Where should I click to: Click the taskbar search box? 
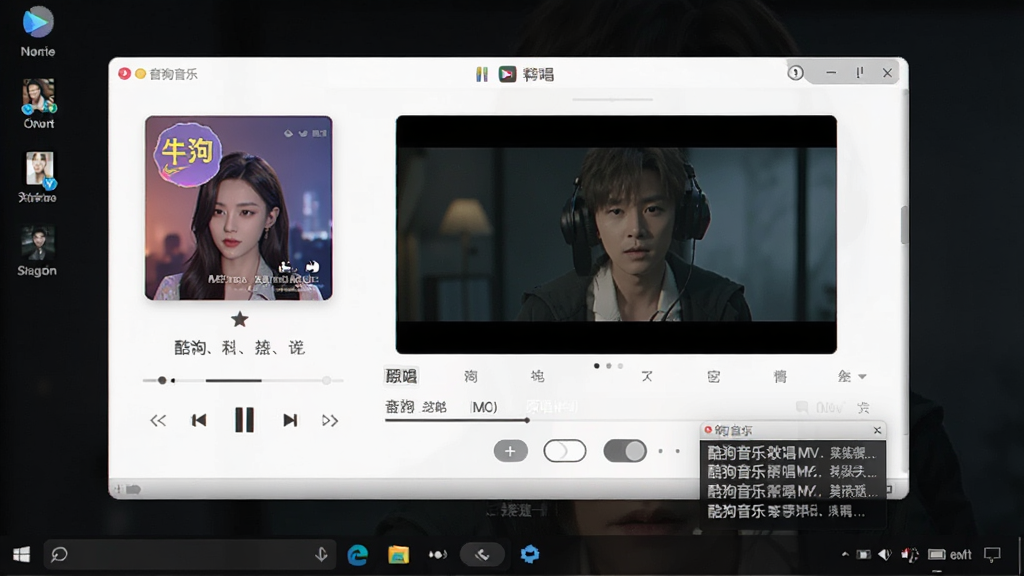coord(189,554)
